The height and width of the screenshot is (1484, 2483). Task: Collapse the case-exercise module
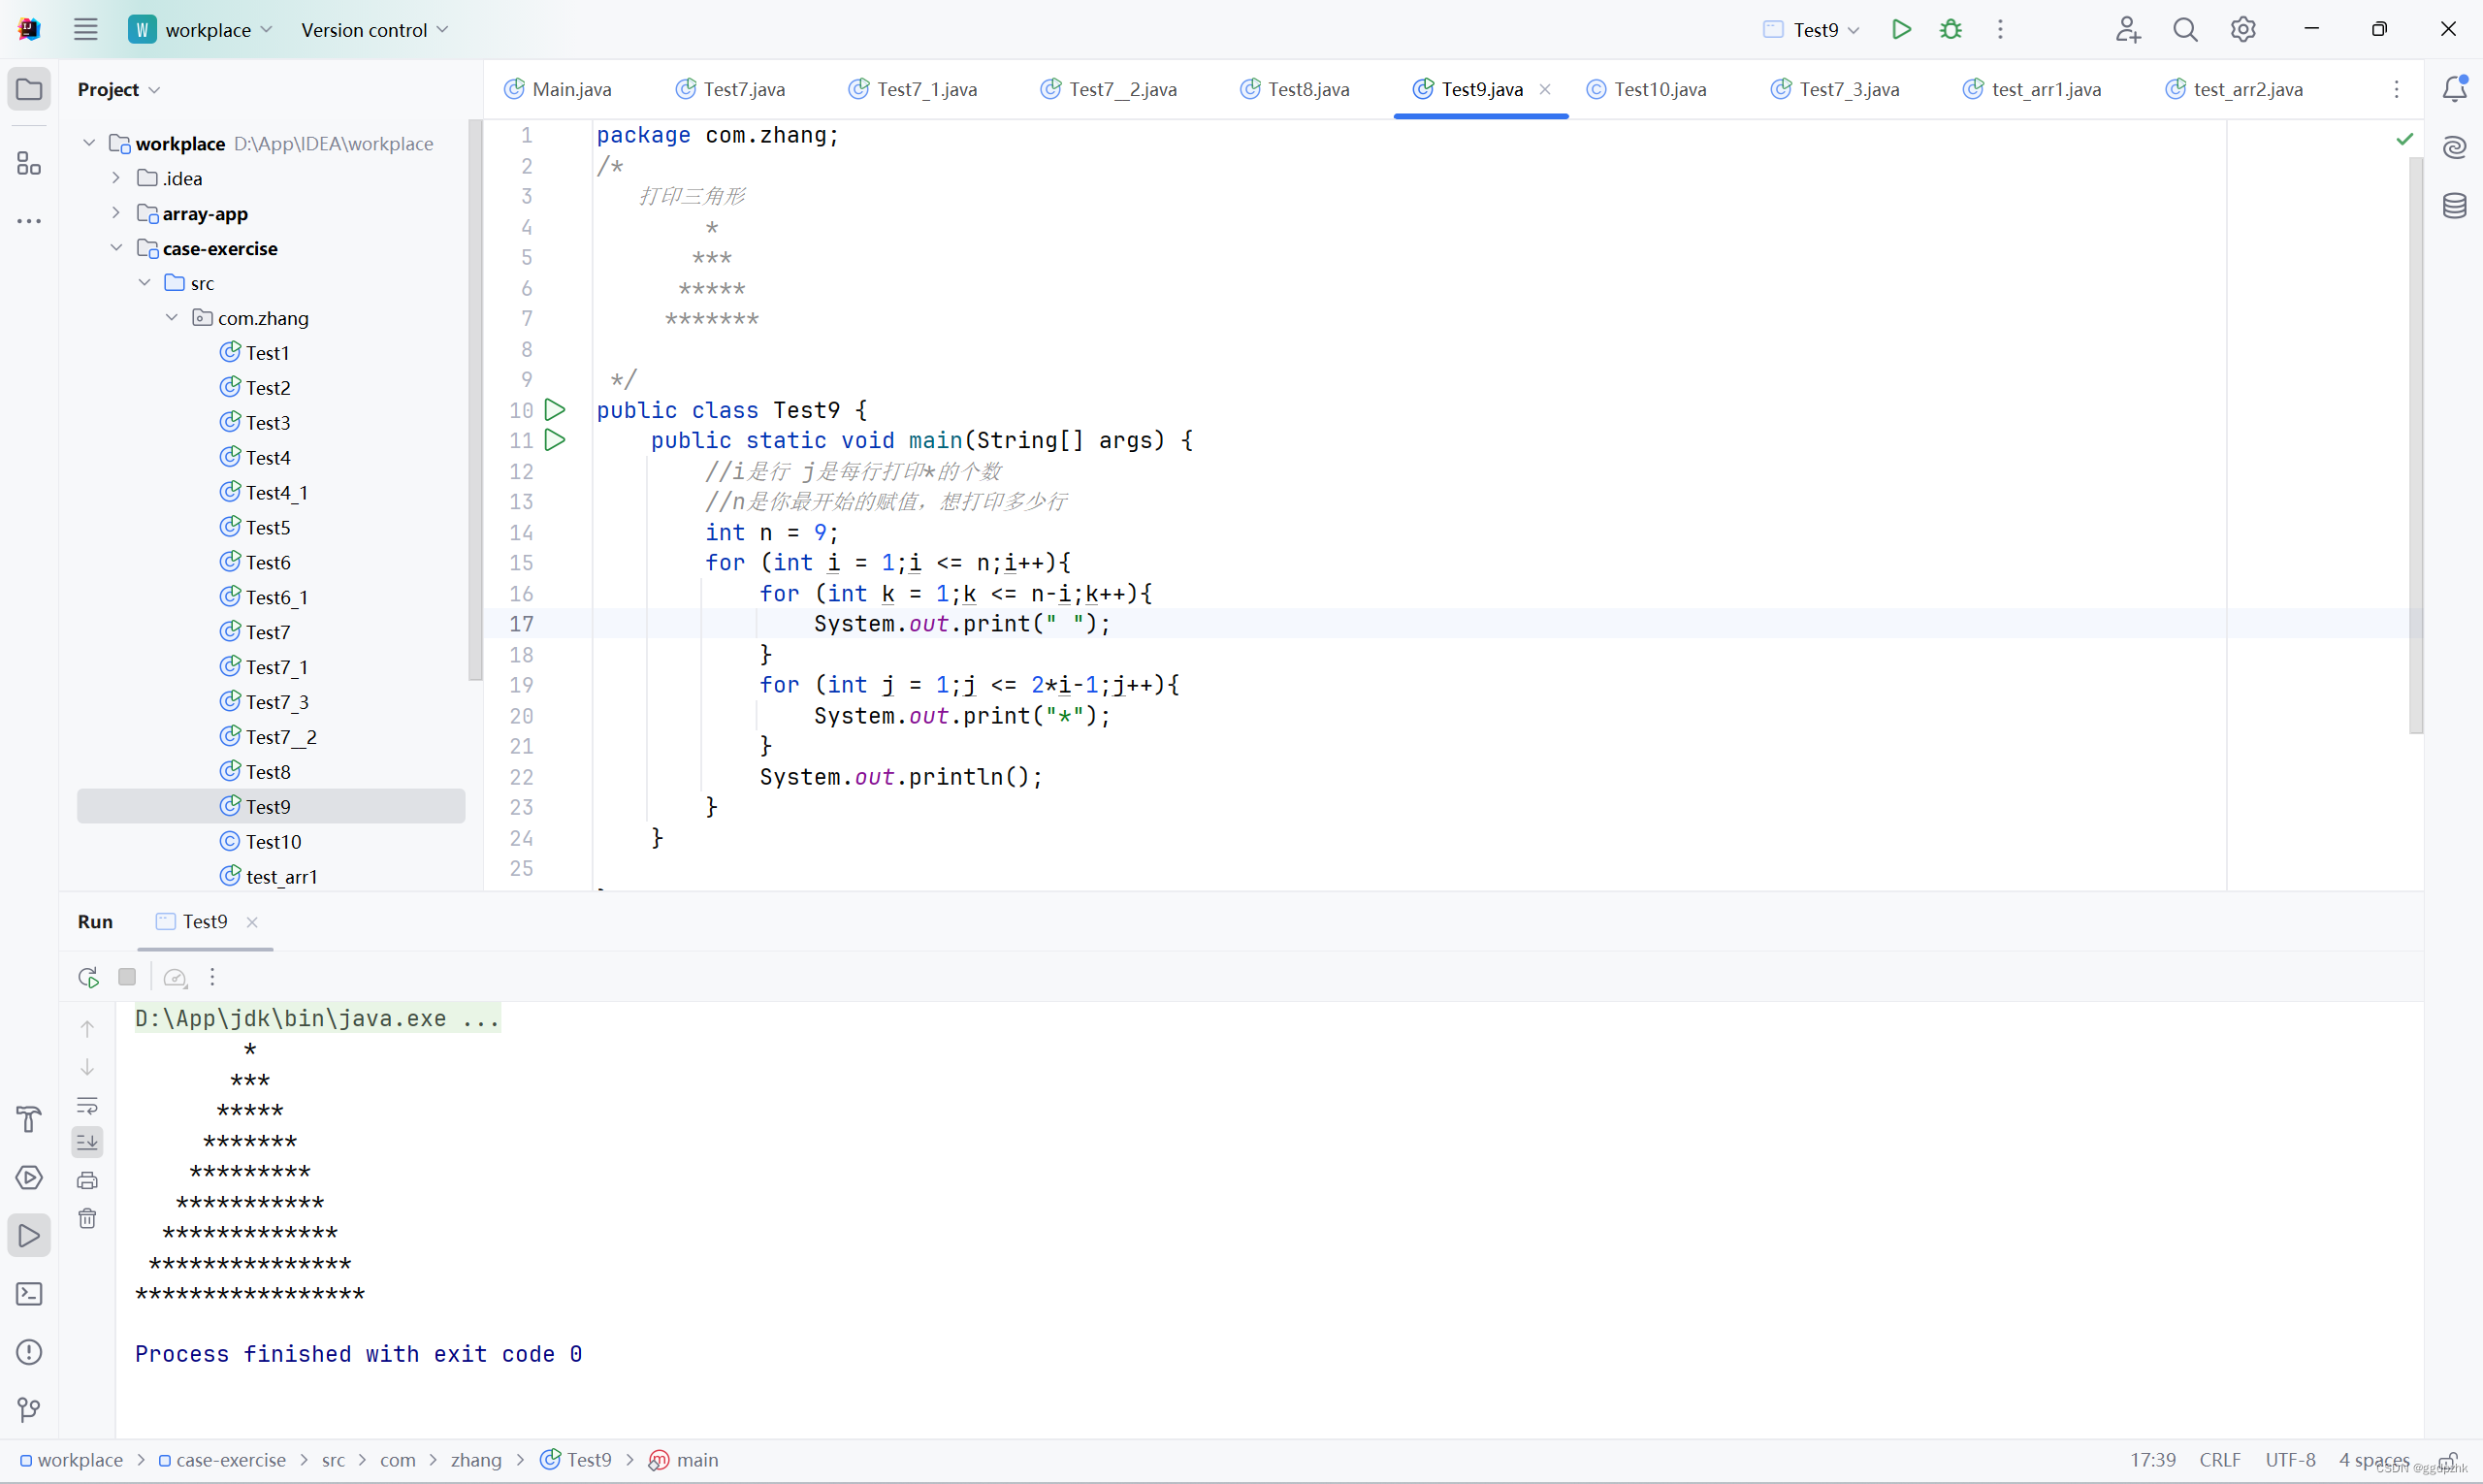pyautogui.click(x=116, y=248)
